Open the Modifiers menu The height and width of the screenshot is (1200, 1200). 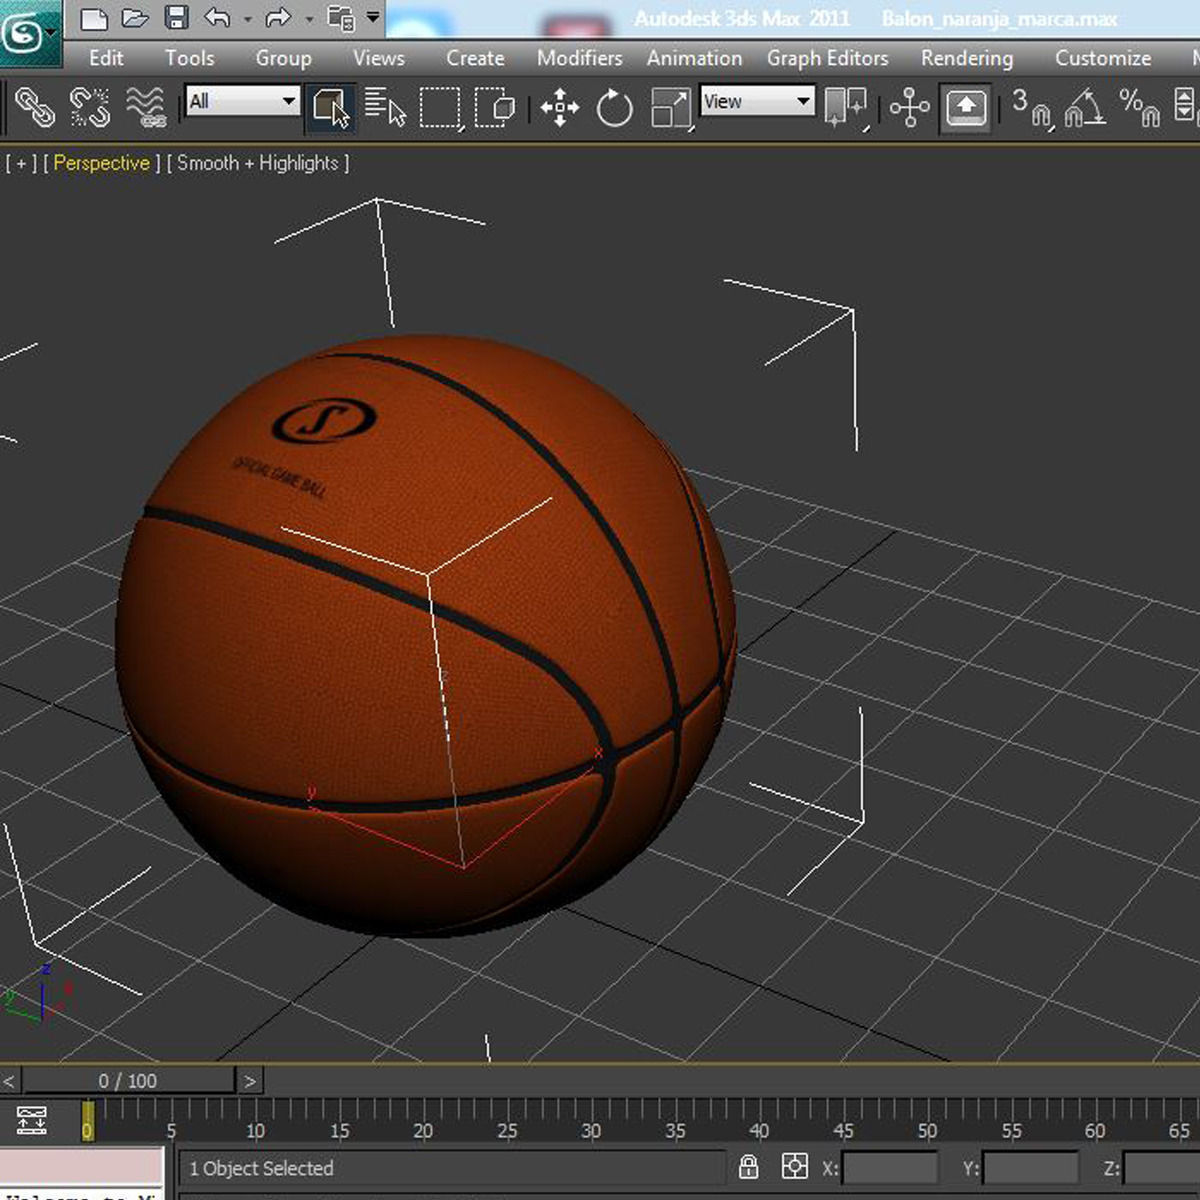[579, 58]
